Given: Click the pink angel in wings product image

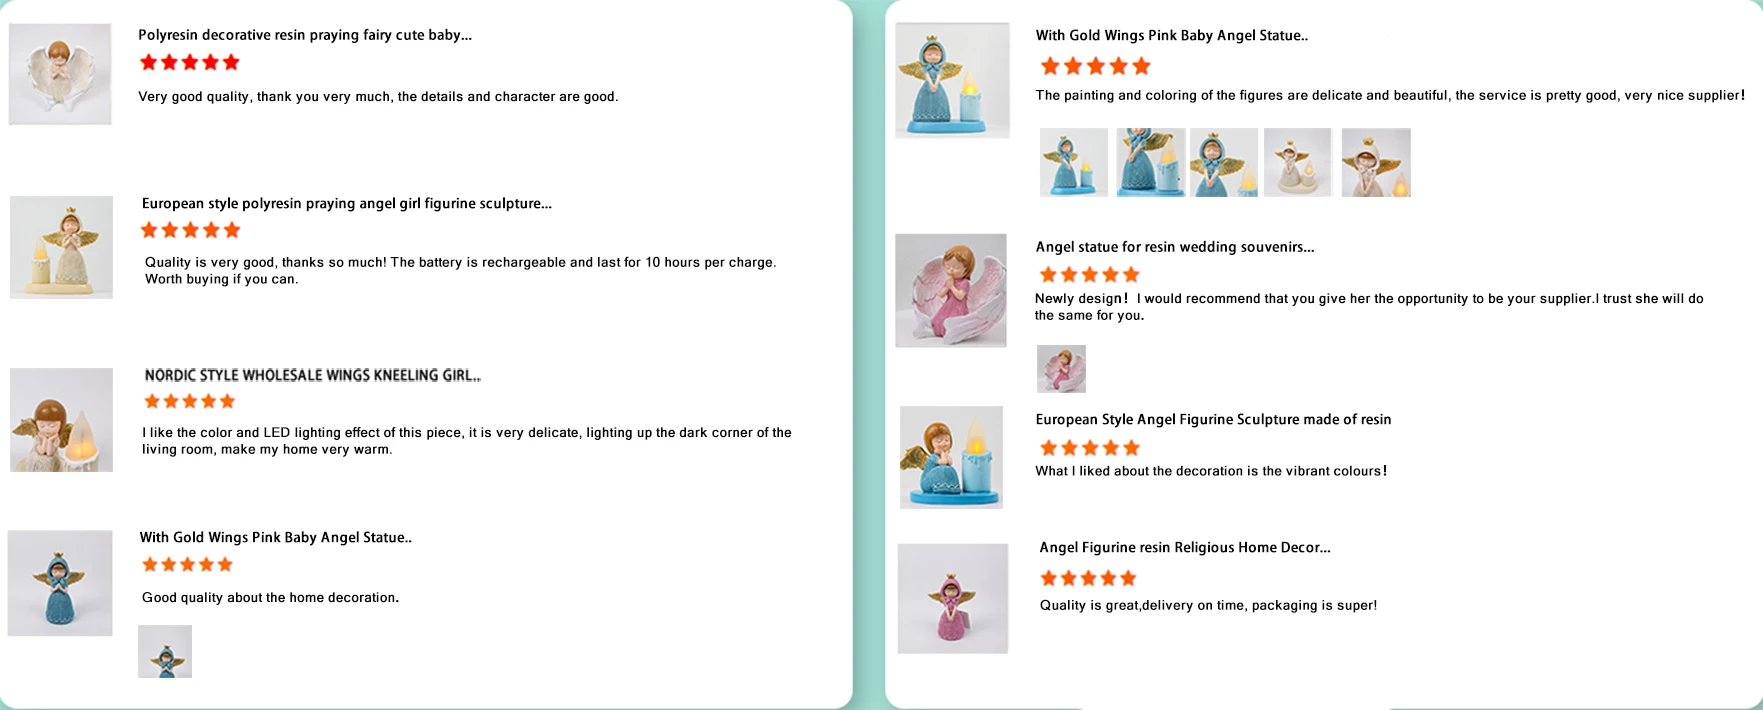Looking at the screenshot, I should [x=951, y=291].
